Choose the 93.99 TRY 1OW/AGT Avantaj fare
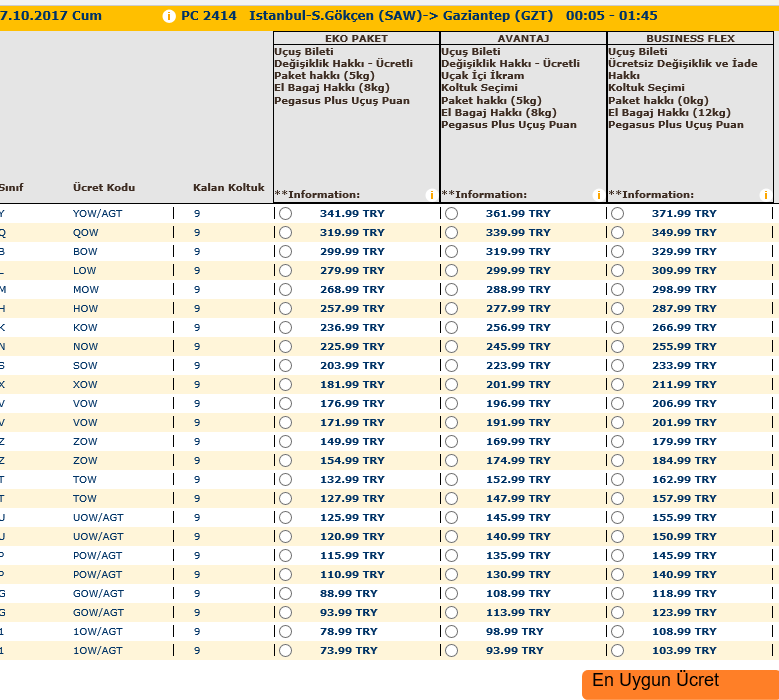This screenshot has width=779, height=700. tap(452, 651)
